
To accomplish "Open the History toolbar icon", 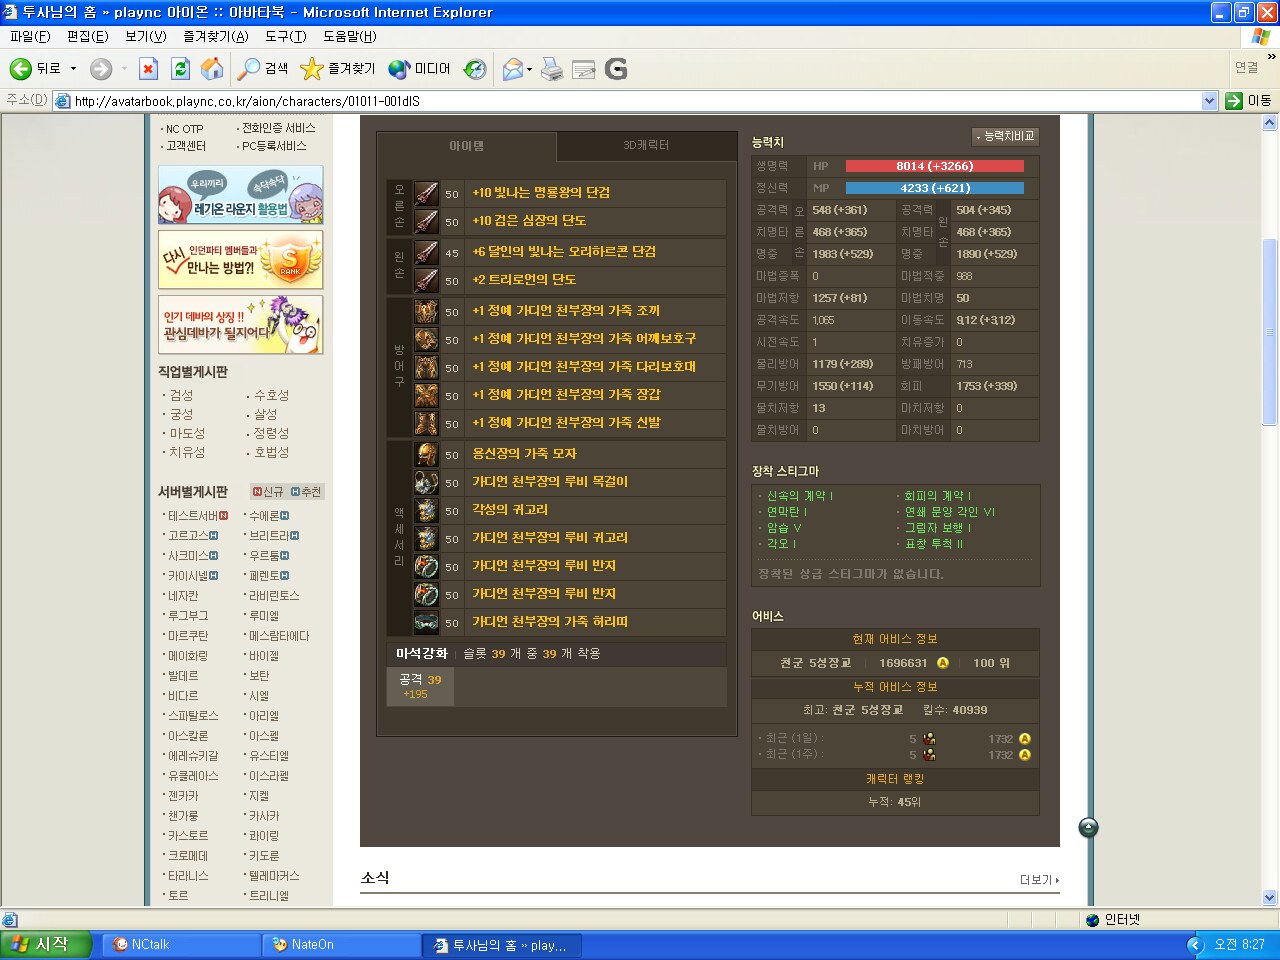I will 476,69.
